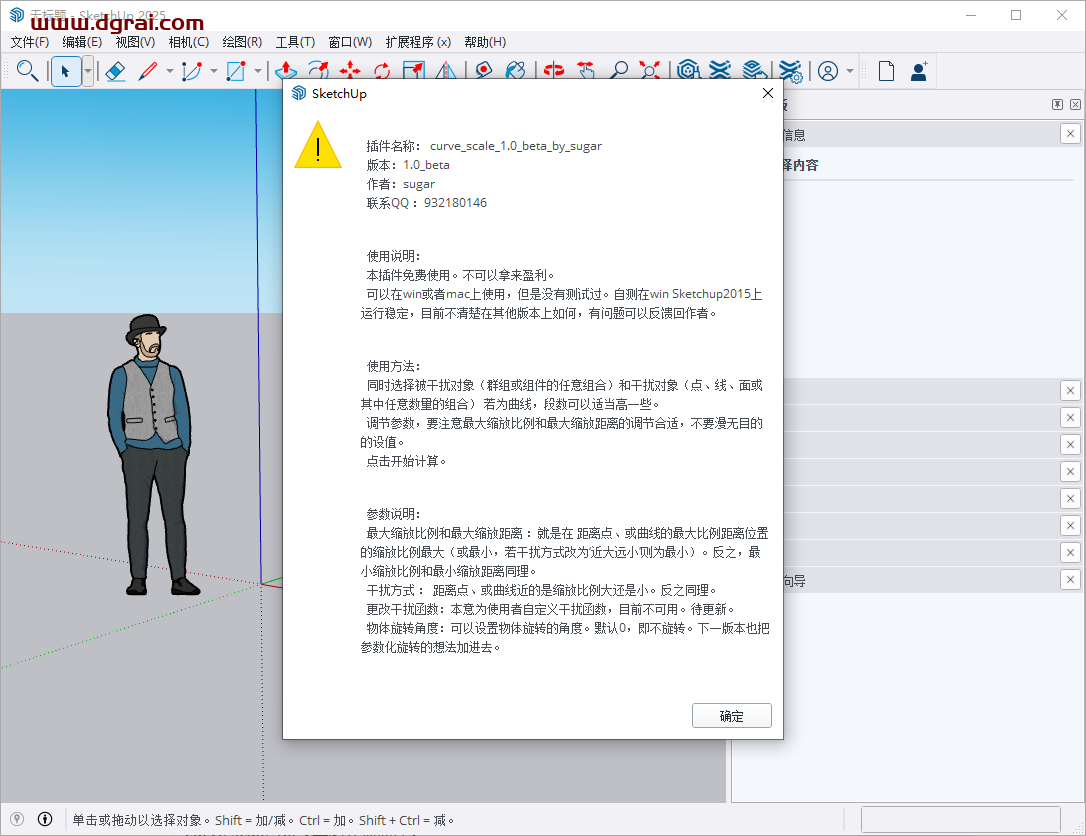Confirm dialog with 确定 button
1086x836 pixels.
pos(731,716)
